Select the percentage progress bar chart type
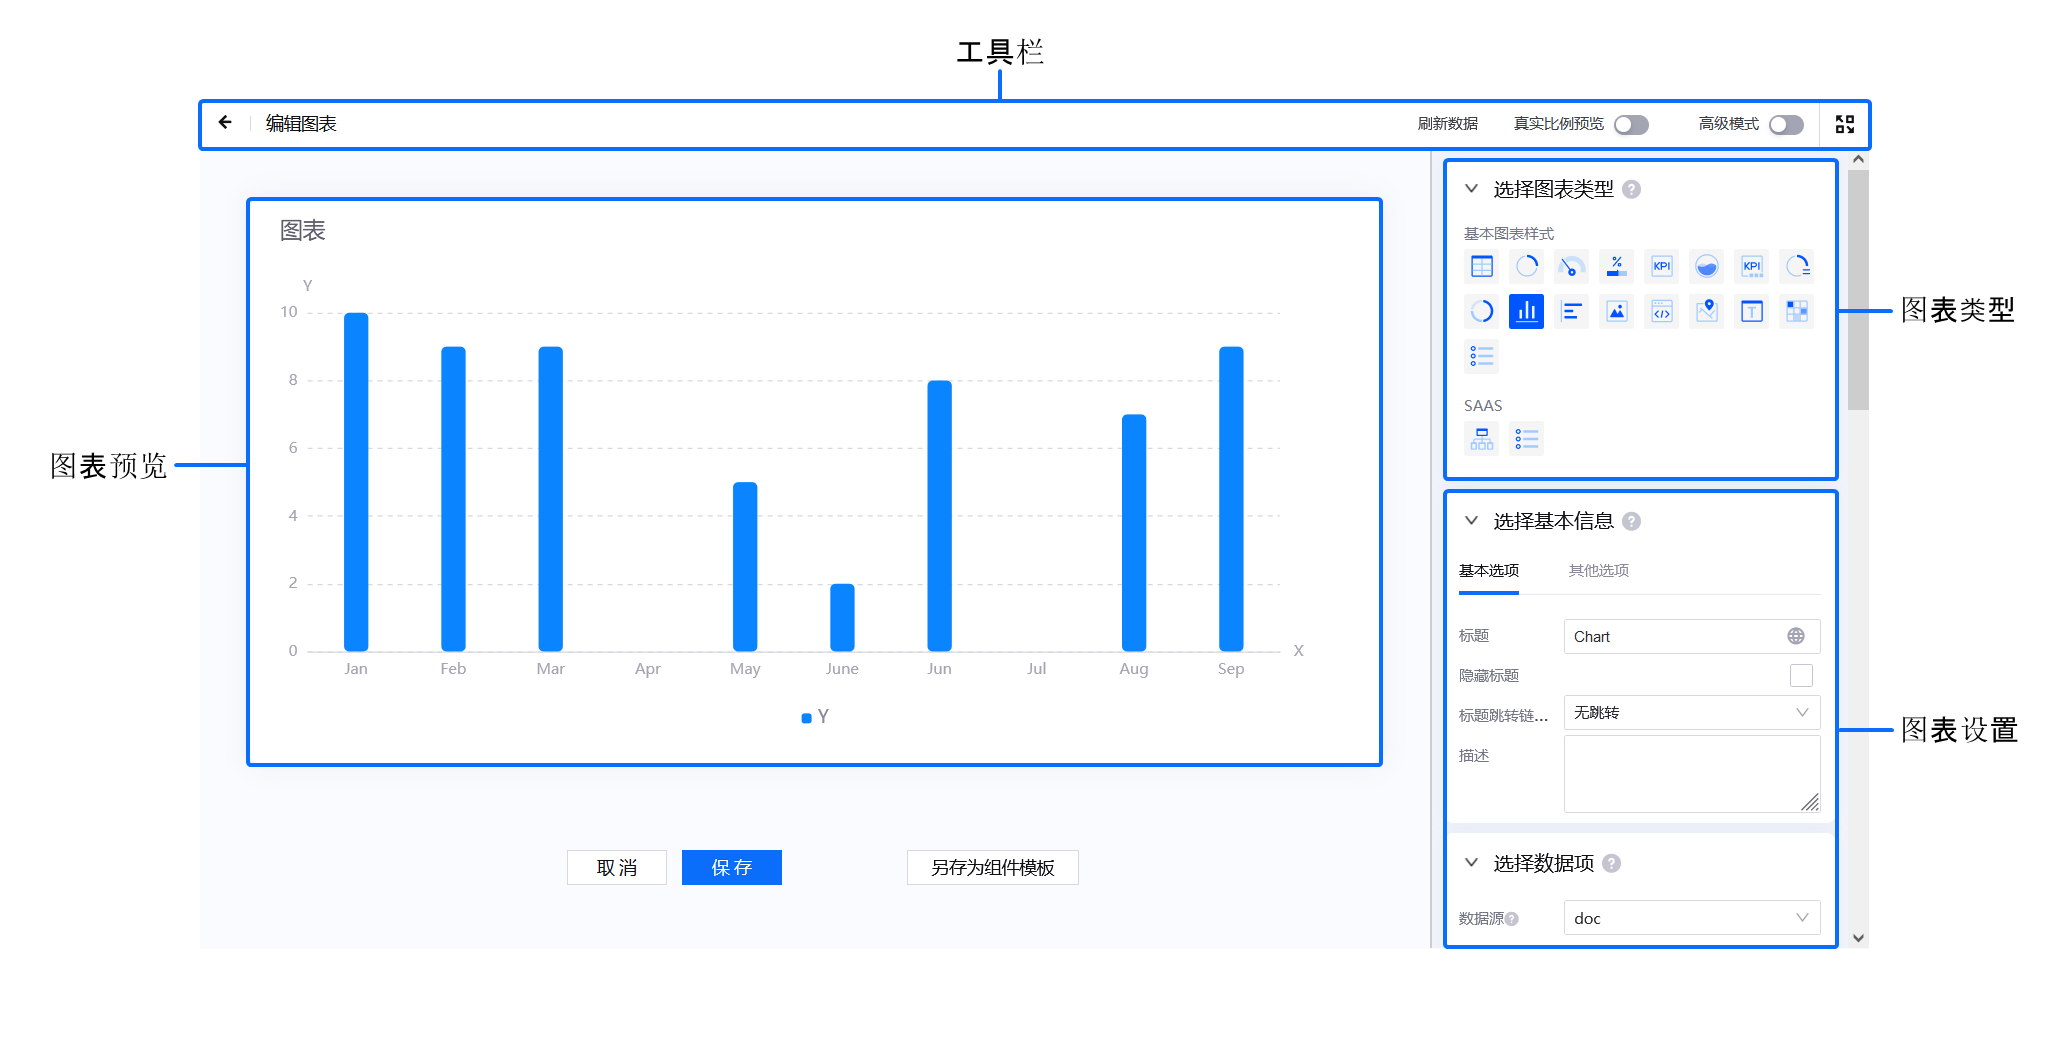The height and width of the screenshot is (1049, 2069). [x=1617, y=266]
